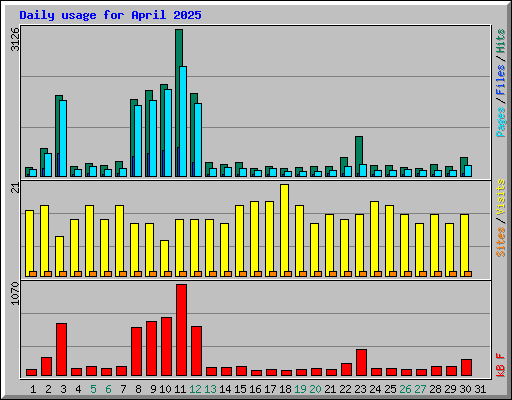
Task: Click day label 30 on the x-axis
Action: click(465, 389)
